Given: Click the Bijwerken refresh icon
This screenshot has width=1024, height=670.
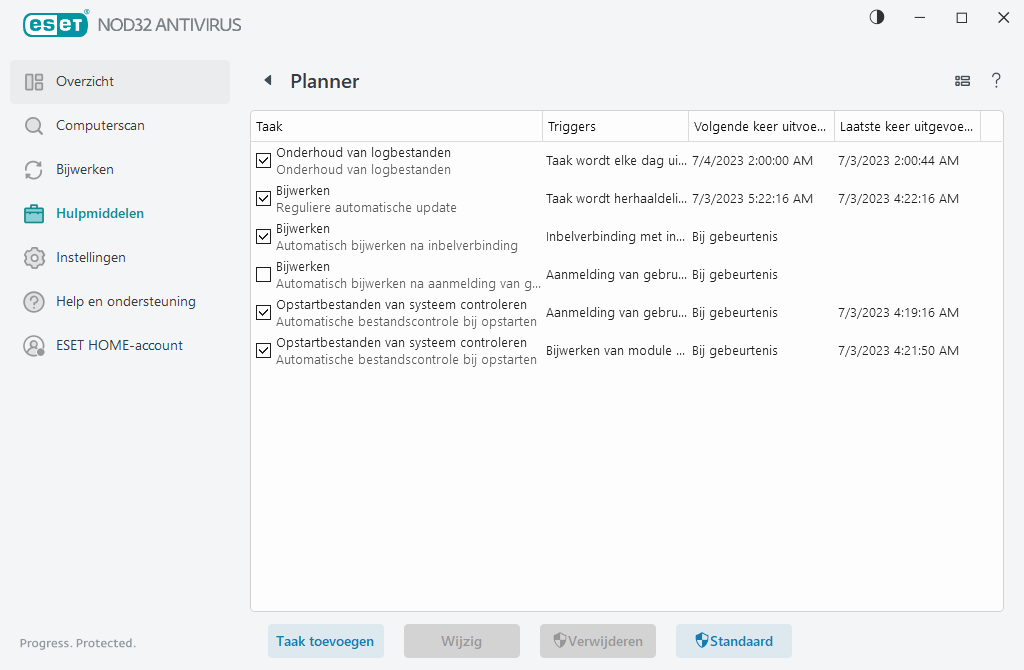Looking at the screenshot, I should [x=34, y=169].
